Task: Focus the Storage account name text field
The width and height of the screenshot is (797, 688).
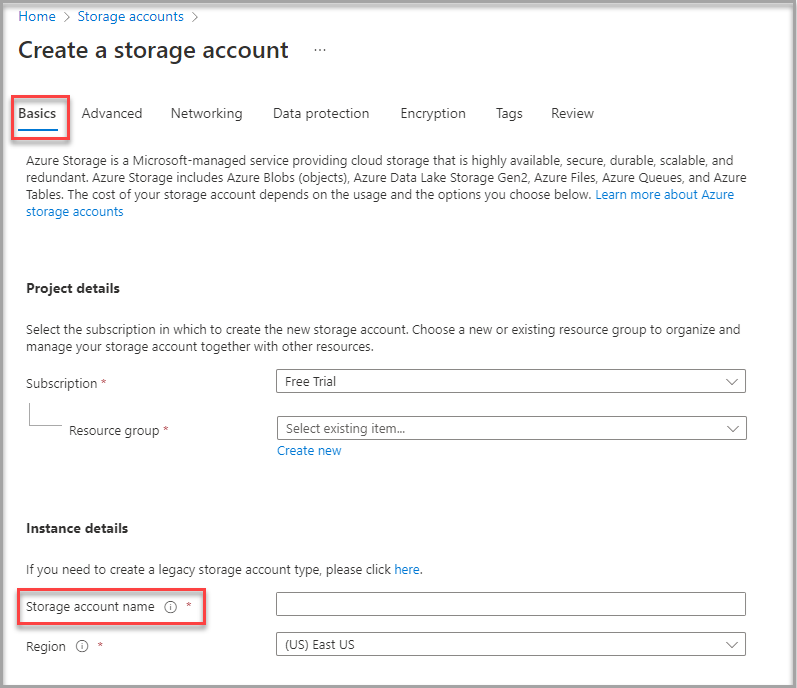Action: [510, 604]
